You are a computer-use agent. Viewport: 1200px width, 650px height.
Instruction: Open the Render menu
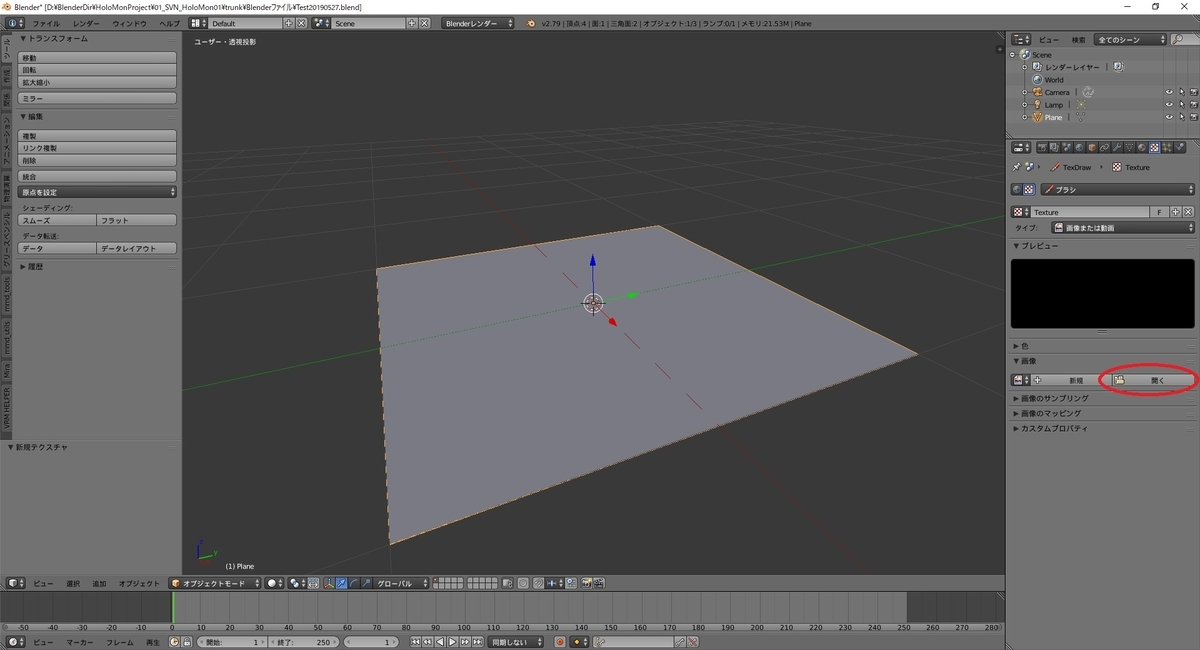[x=86, y=22]
